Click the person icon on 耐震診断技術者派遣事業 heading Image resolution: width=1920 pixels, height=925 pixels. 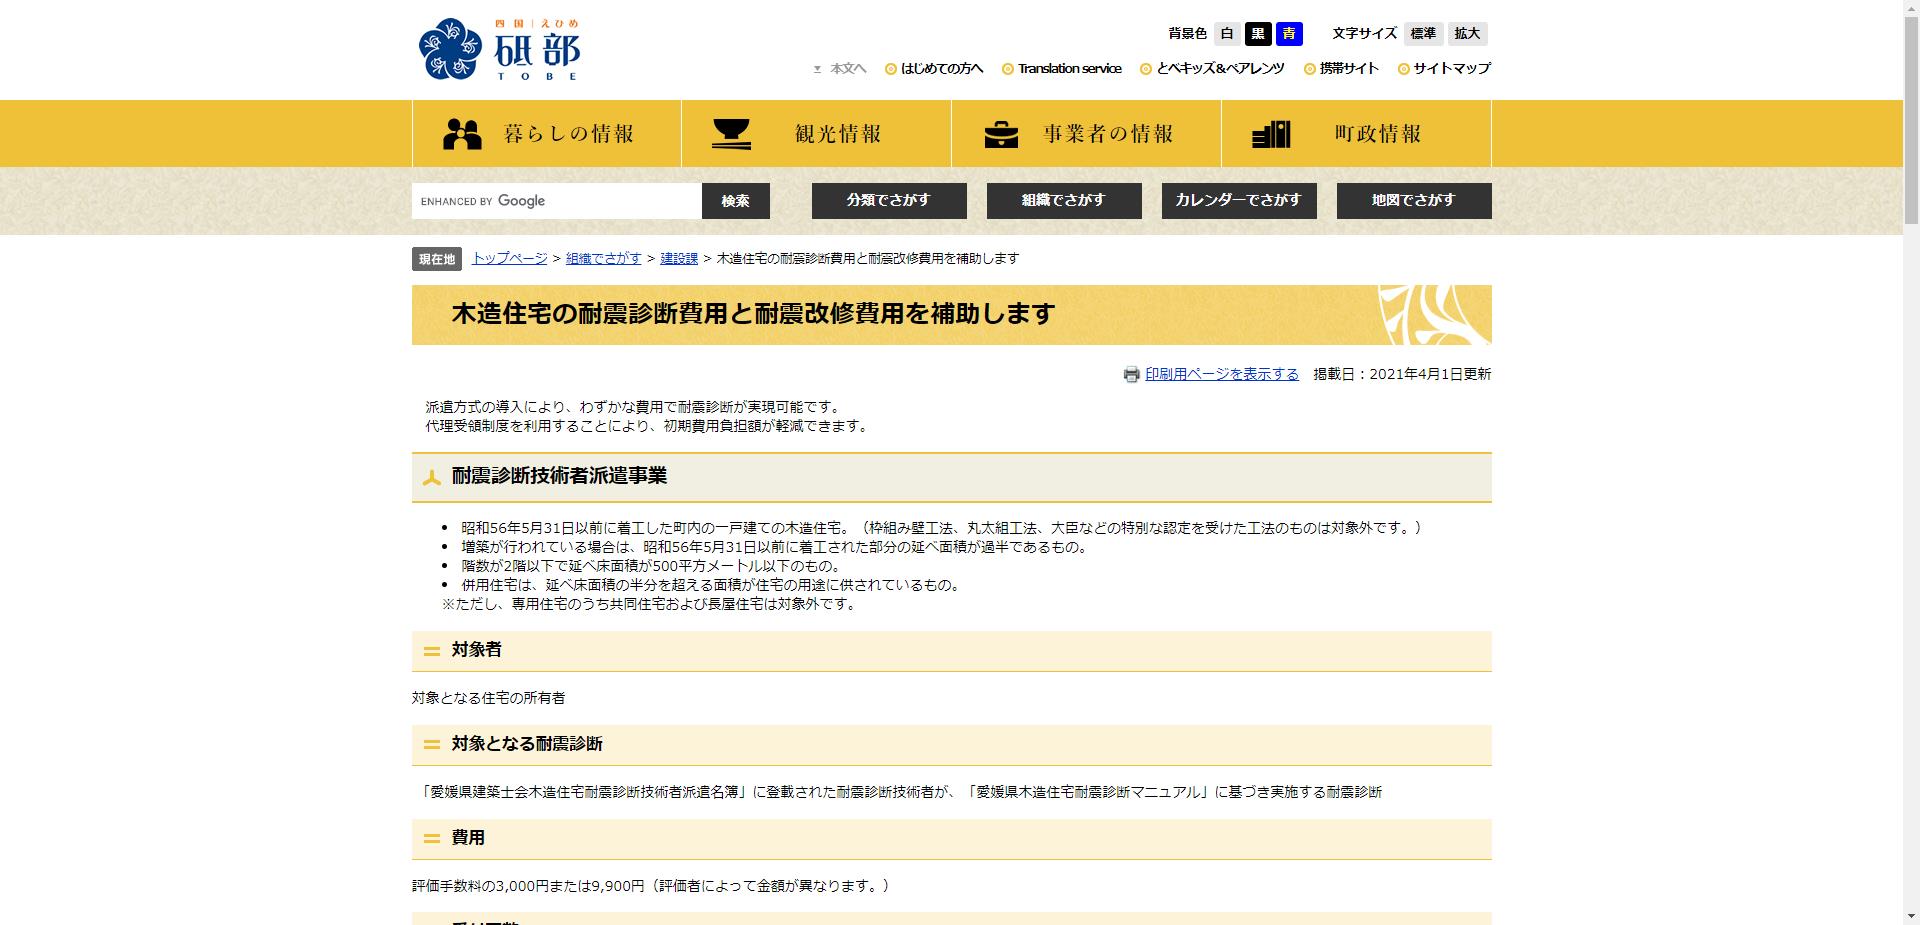[432, 477]
